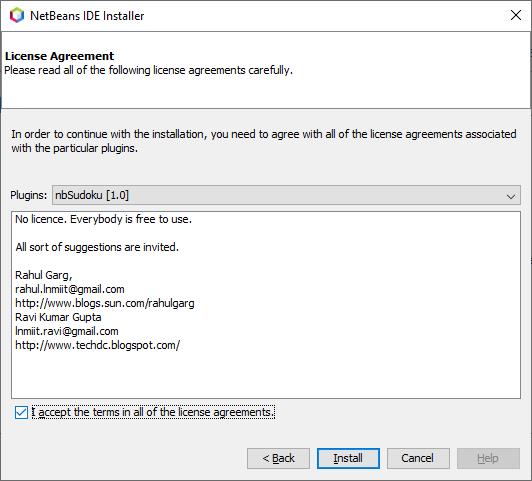Click the rahul.lnmiit@gmail.com email line
The image size is (532, 481).
tap(70, 289)
